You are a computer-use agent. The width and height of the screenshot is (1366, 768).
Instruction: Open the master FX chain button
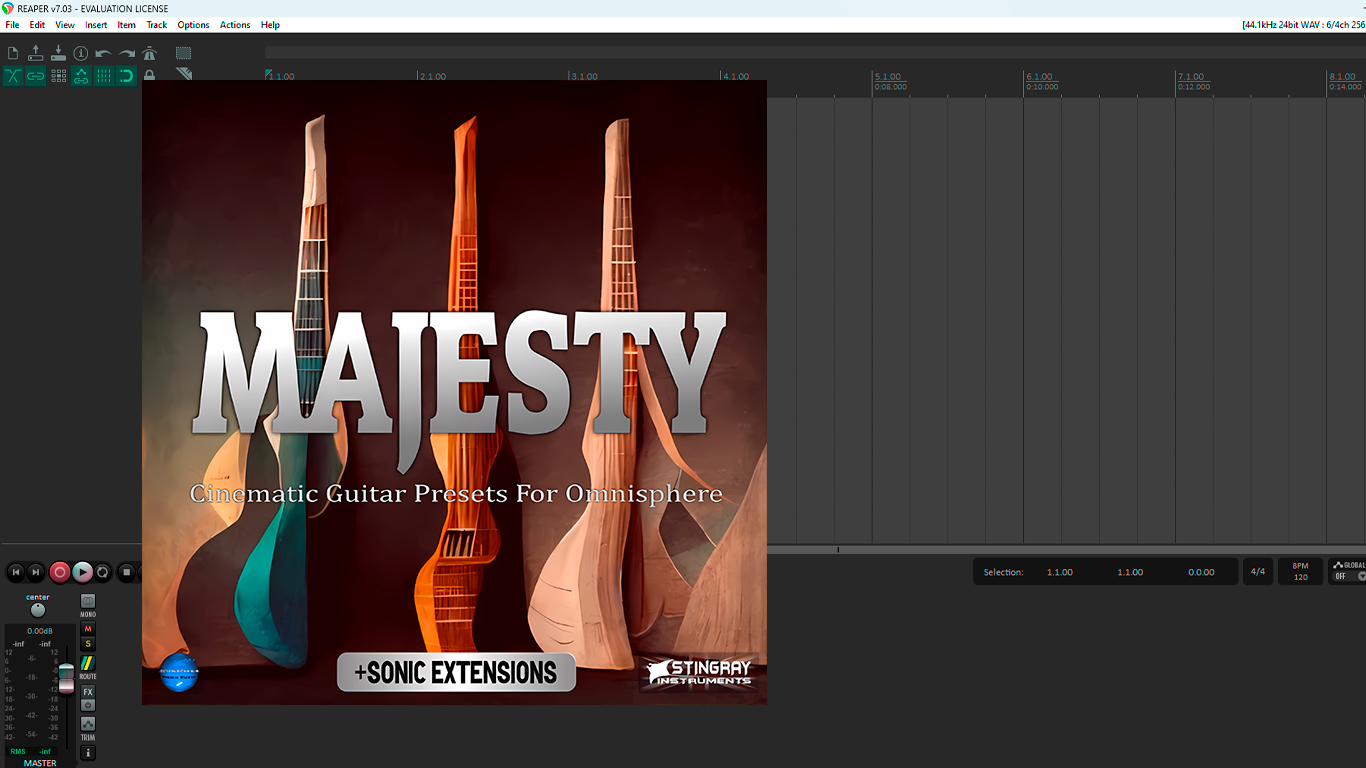[x=88, y=692]
